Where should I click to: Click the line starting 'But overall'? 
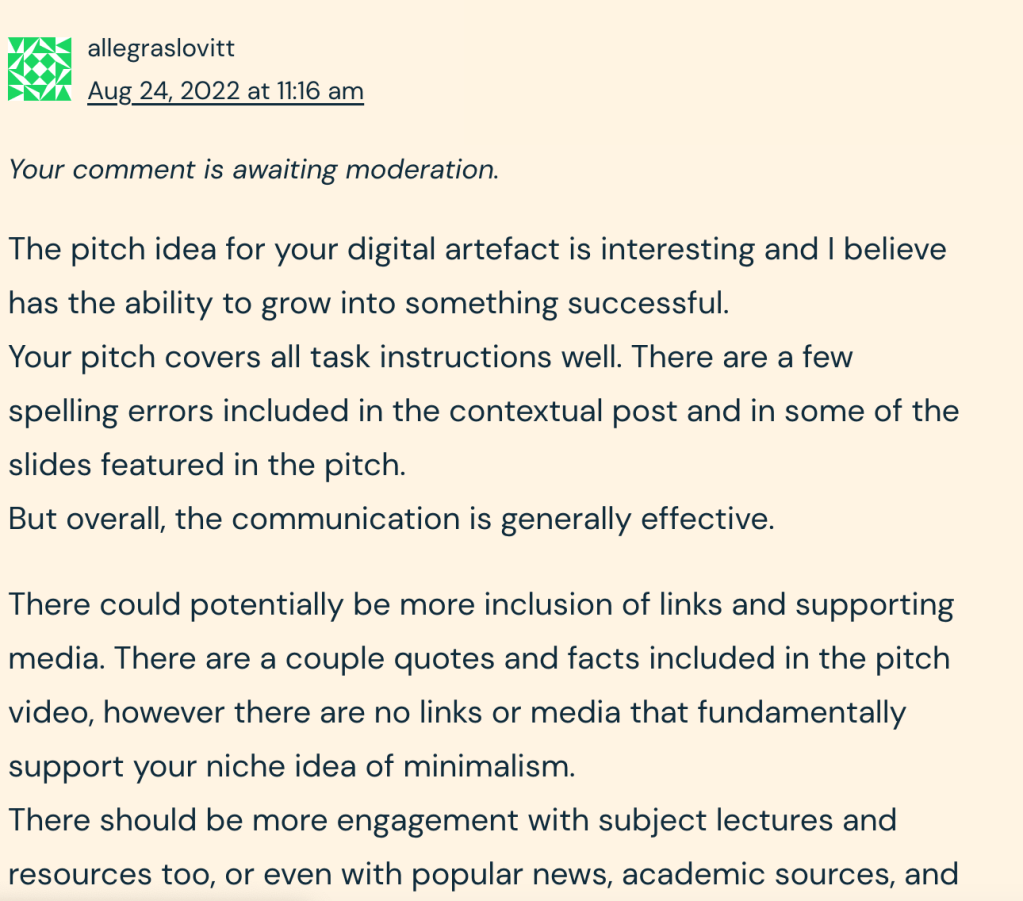click(x=391, y=519)
